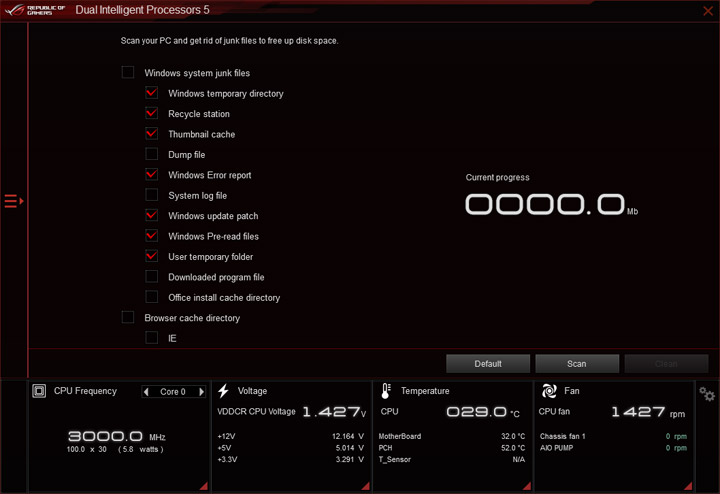The width and height of the screenshot is (720, 494).
Task: Select next core with right arrow
Action: (201, 392)
